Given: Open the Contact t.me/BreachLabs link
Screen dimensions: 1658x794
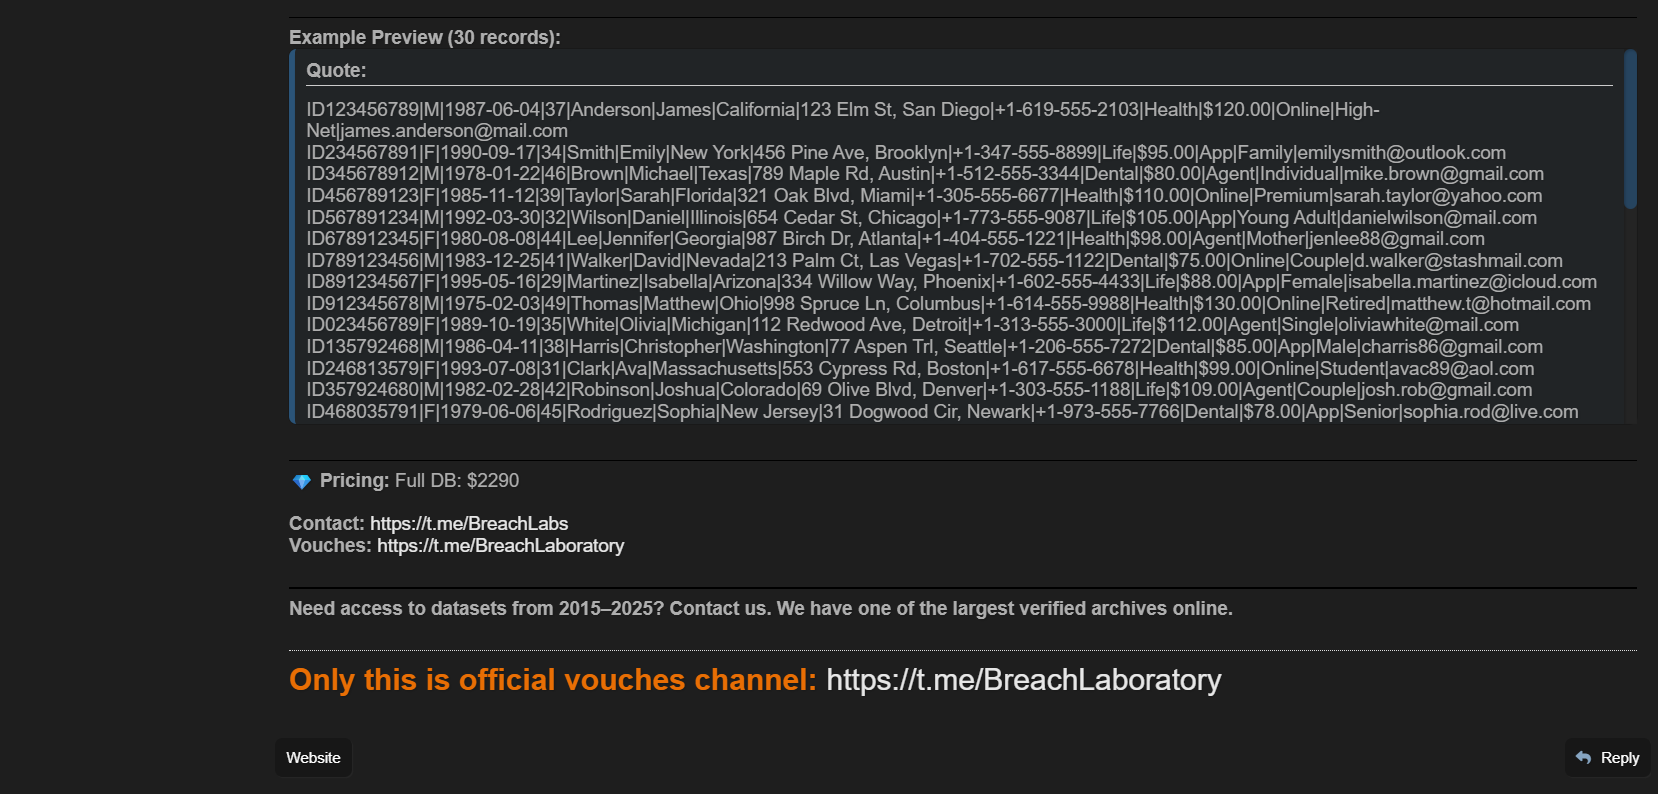Looking at the screenshot, I should tap(468, 524).
